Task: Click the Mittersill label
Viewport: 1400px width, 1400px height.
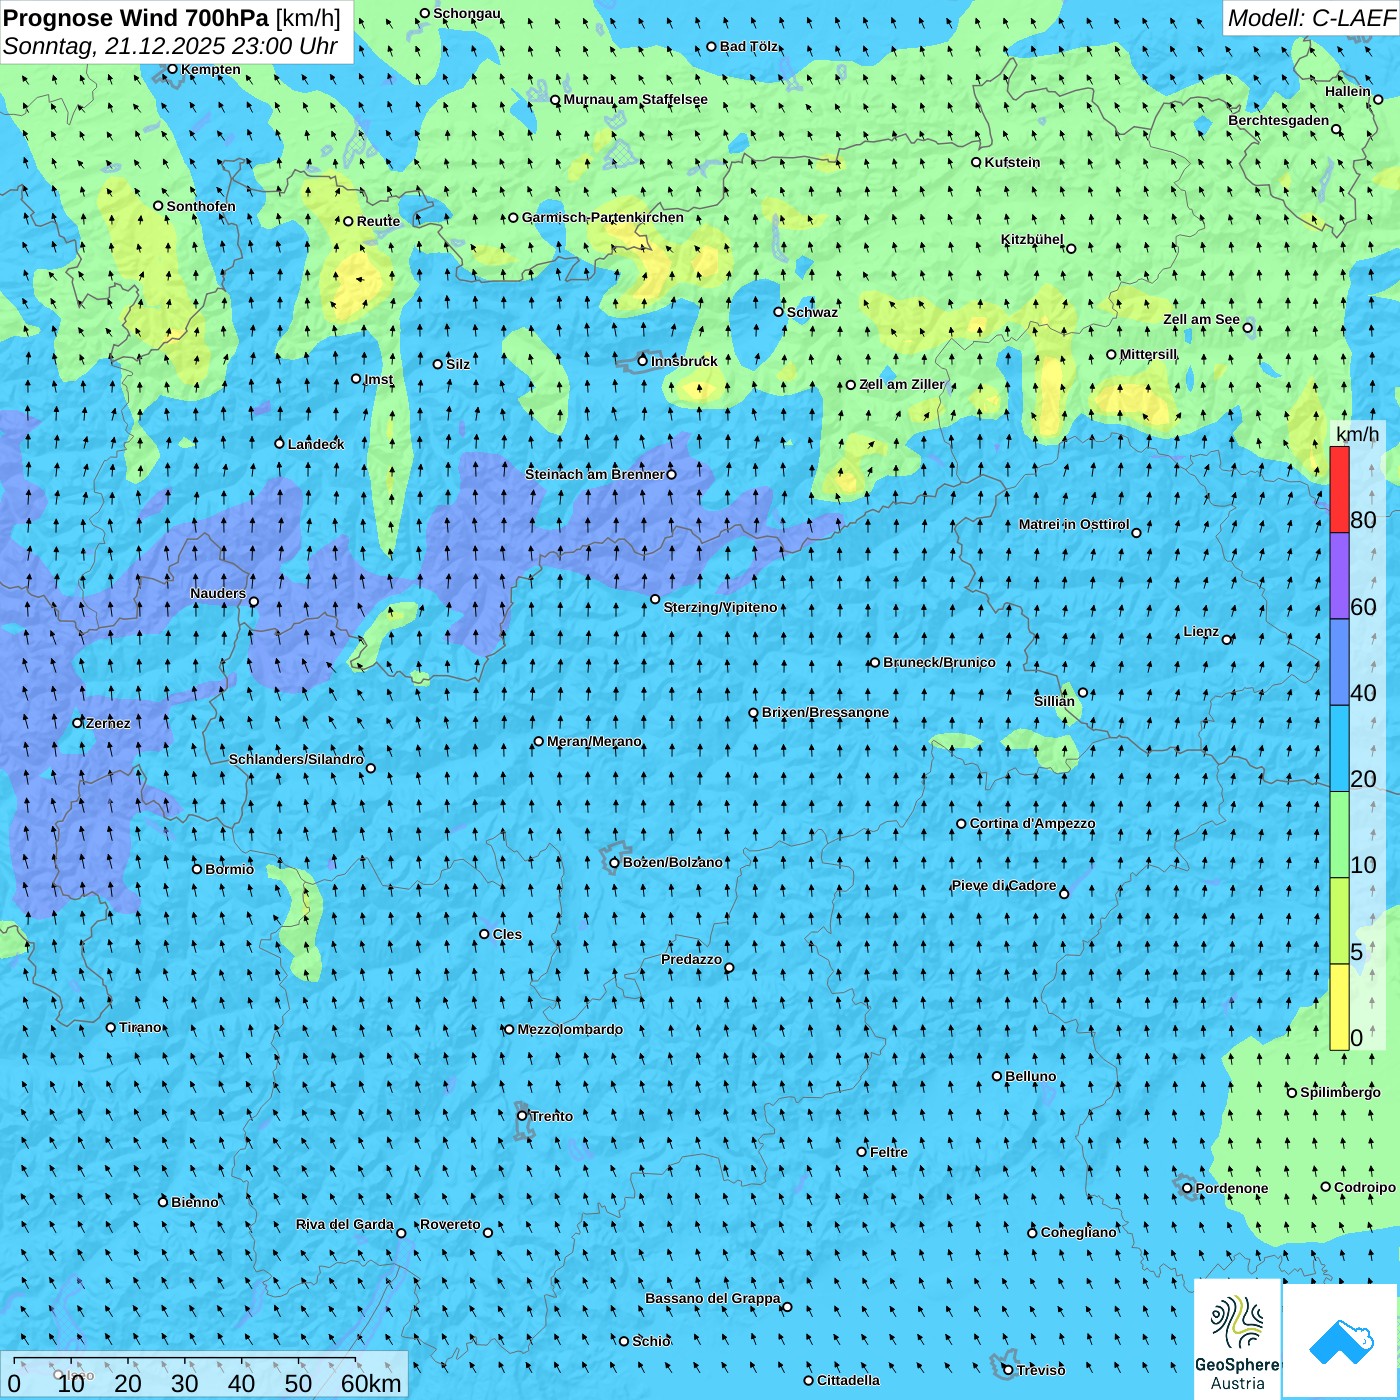Action: coord(1149,354)
